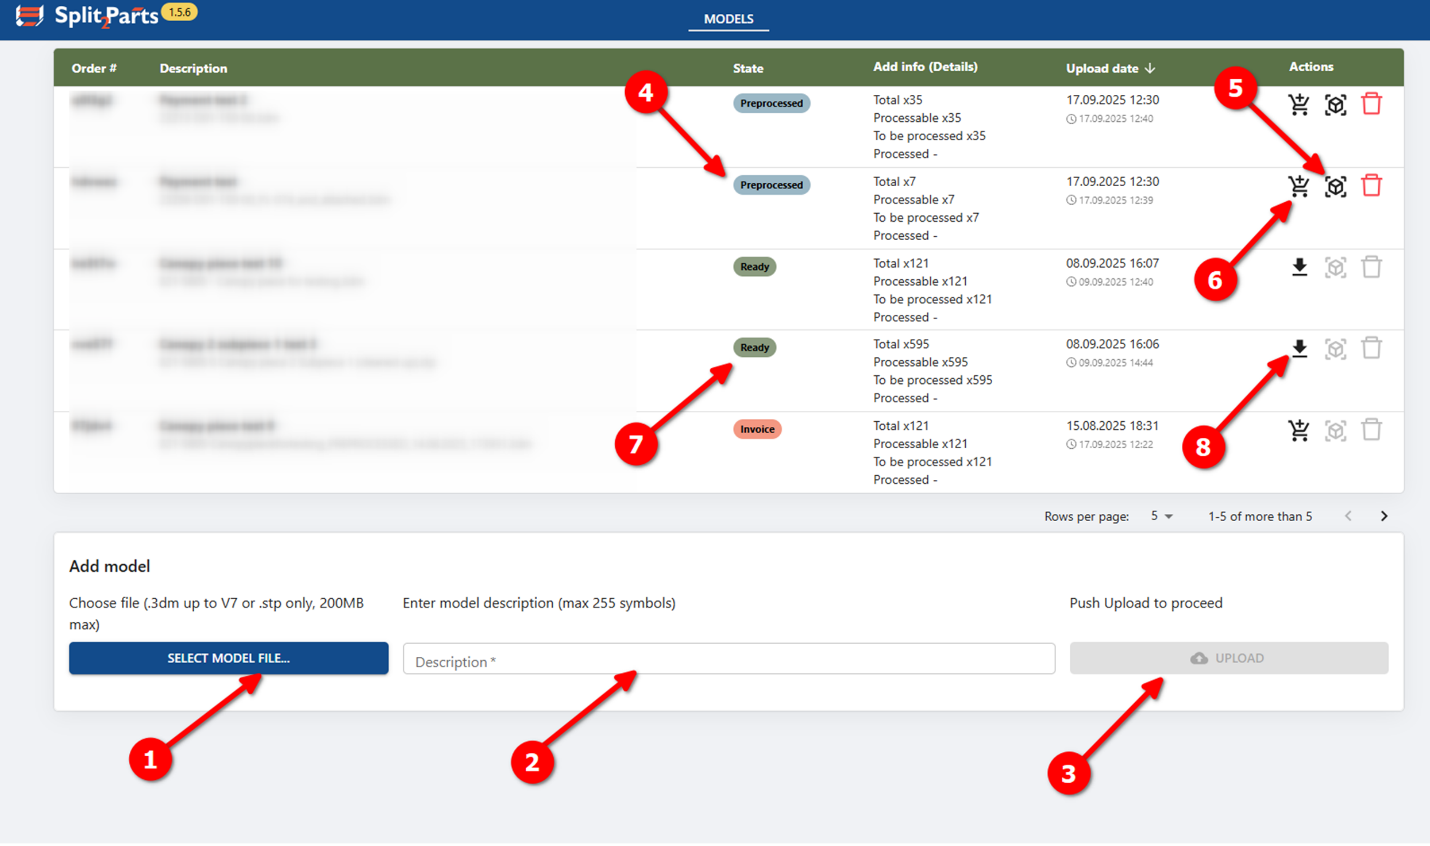Image resolution: width=1430 pixels, height=846 pixels.
Task: Focus the model Description input field
Action: (728, 660)
